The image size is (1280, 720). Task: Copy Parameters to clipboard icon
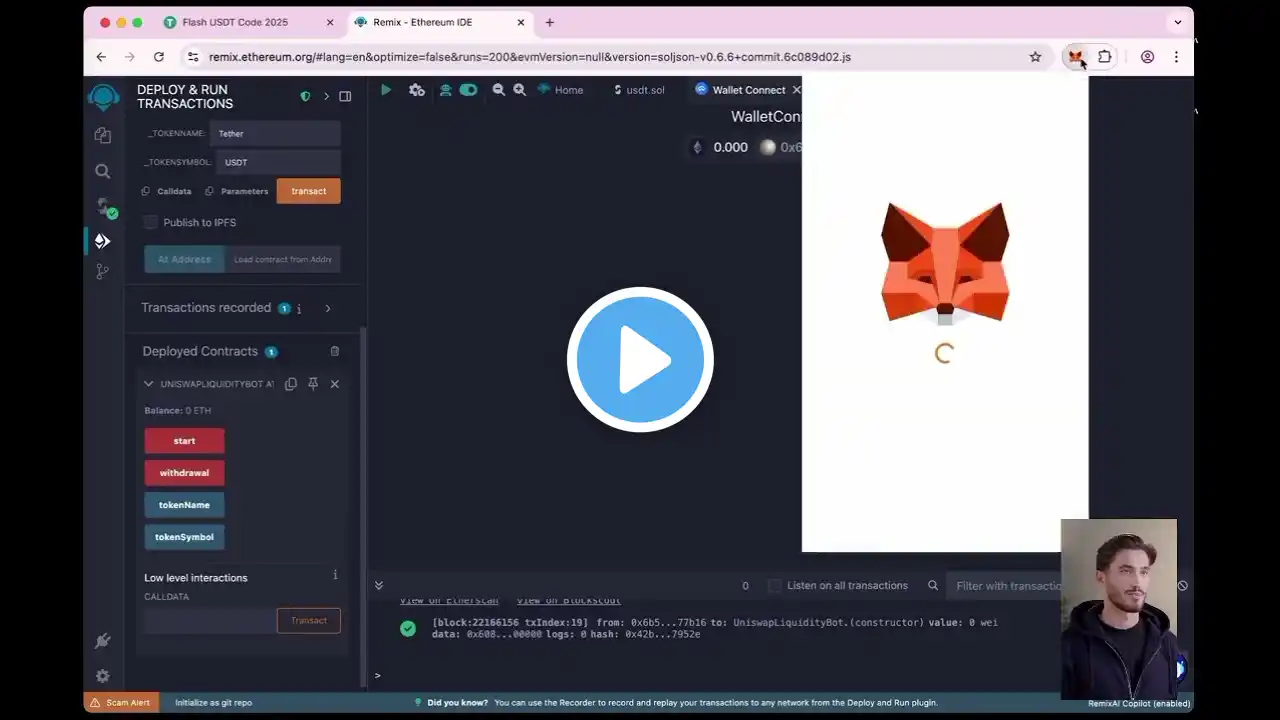[x=209, y=191]
